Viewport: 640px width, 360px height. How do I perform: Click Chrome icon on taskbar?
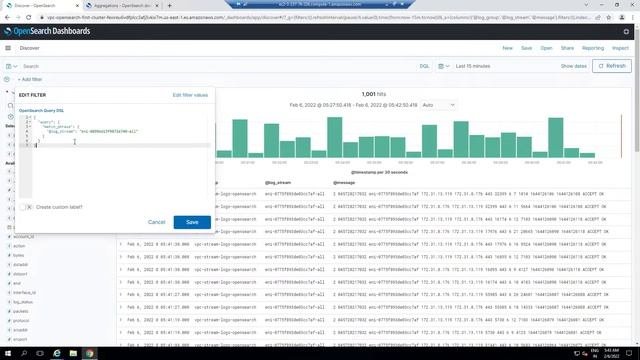(90, 353)
